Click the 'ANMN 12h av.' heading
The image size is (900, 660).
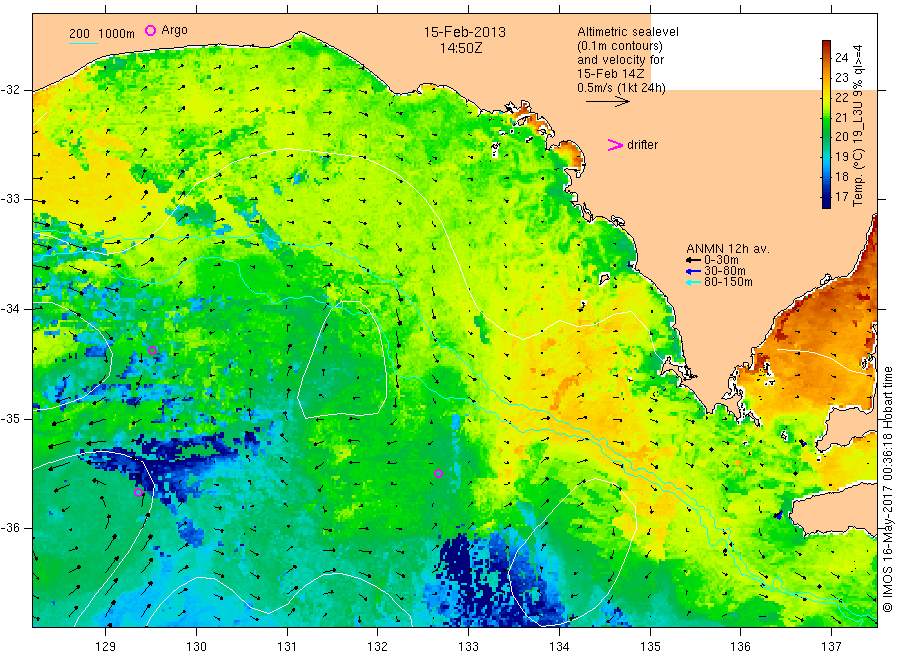pyautogui.click(x=728, y=249)
